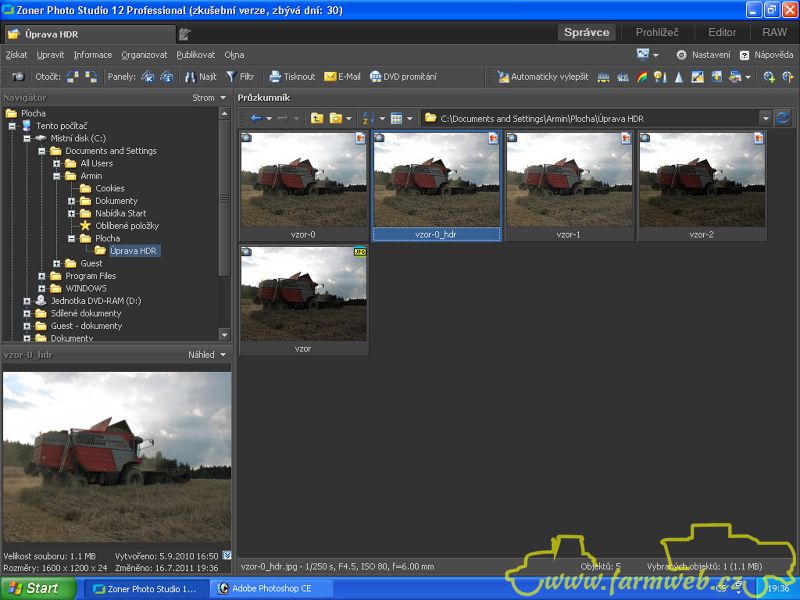Refresh the folder using the address bar icon
The height and width of the screenshot is (600, 800).
tap(782, 118)
